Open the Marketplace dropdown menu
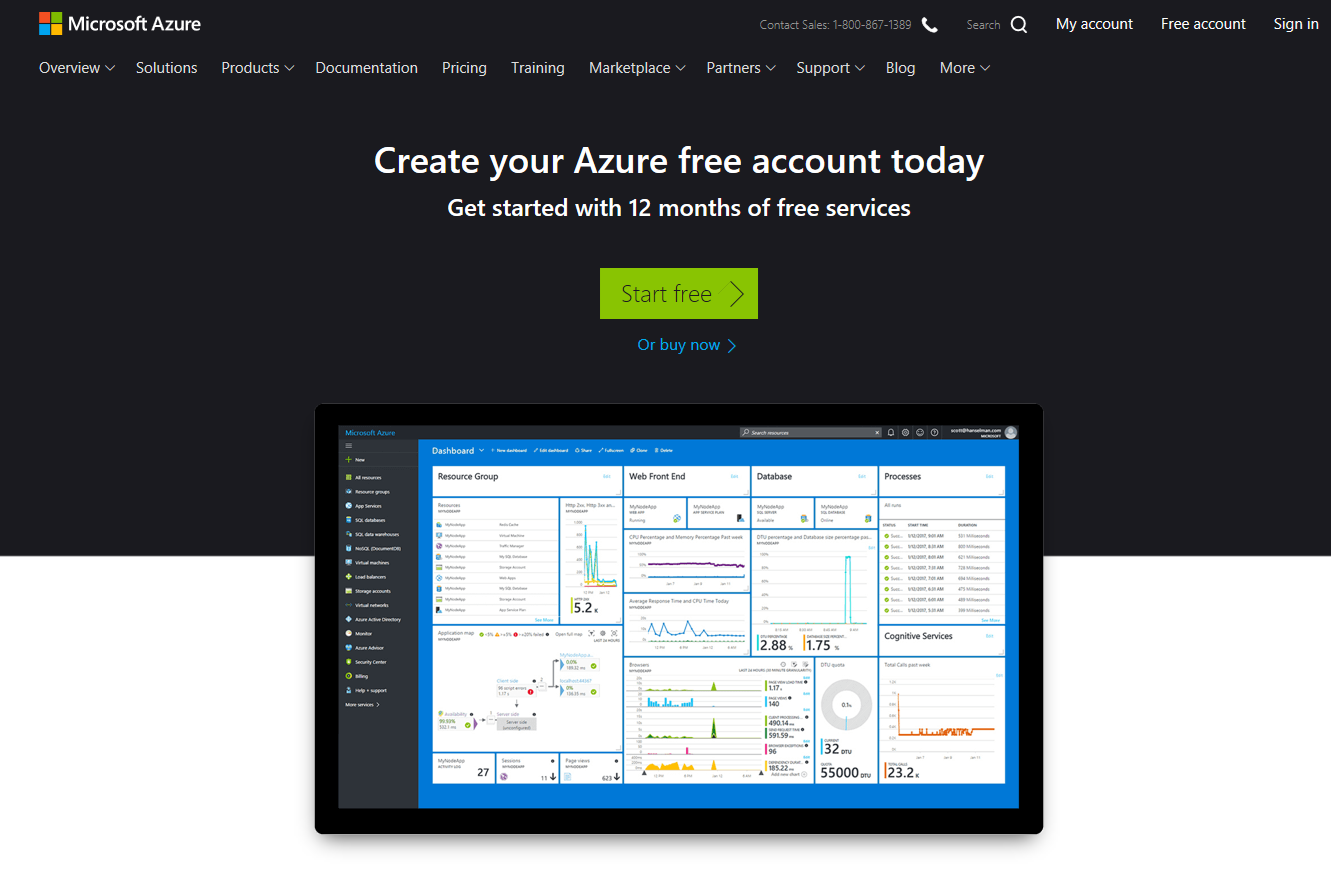The width and height of the screenshot is (1331, 875). click(x=637, y=68)
